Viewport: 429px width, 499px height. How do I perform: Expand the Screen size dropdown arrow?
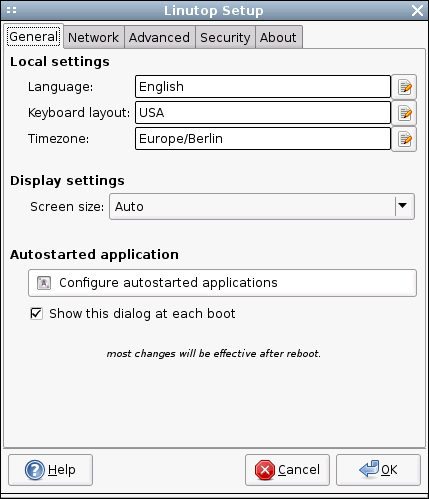(x=403, y=206)
